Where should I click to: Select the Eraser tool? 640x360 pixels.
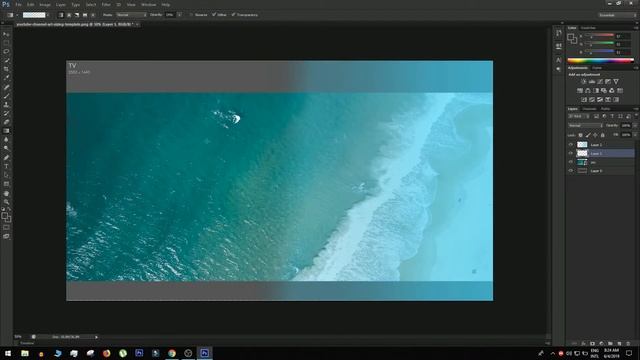(6, 122)
